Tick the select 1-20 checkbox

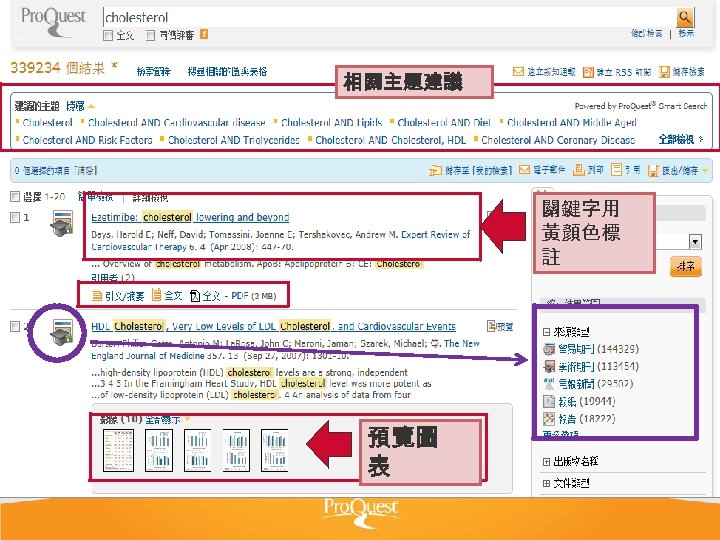click(15, 197)
